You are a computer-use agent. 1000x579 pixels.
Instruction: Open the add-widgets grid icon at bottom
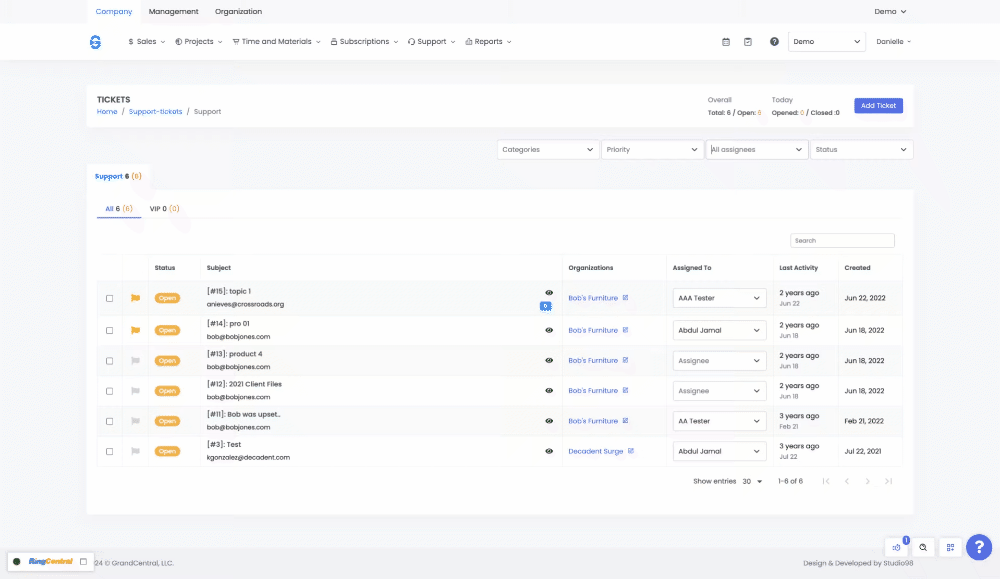(x=950, y=547)
